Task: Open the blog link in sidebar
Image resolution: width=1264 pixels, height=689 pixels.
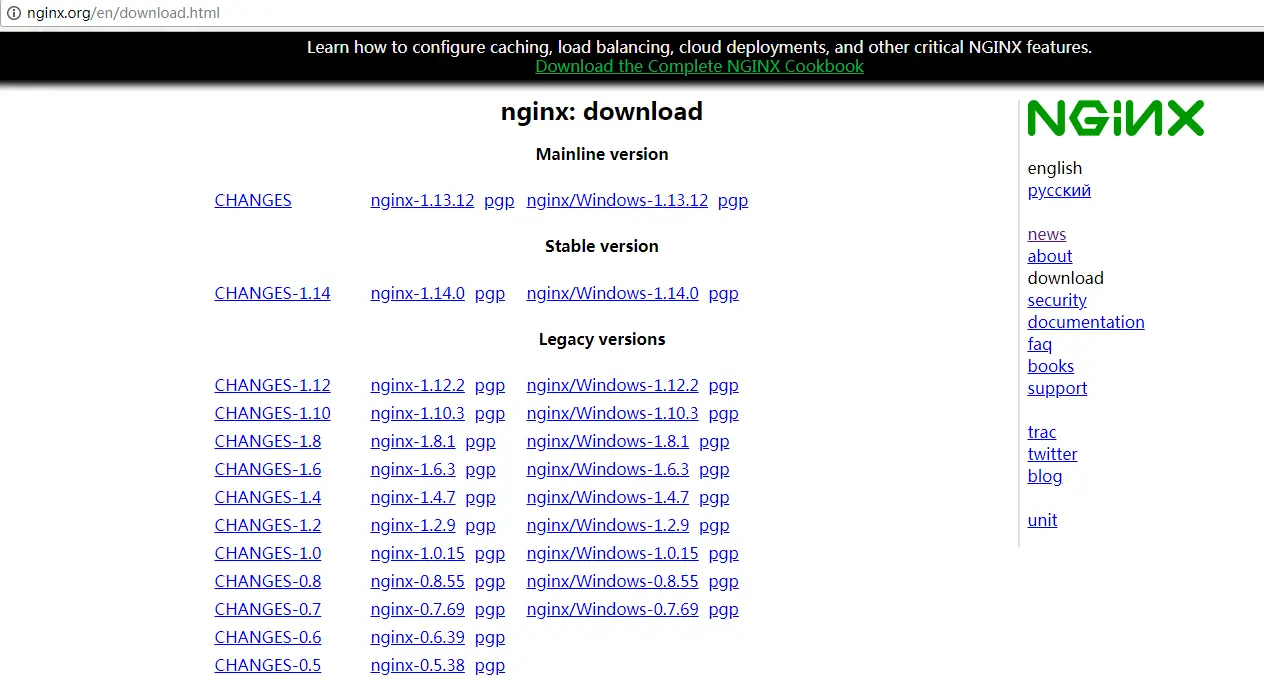Action: point(1045,476)
